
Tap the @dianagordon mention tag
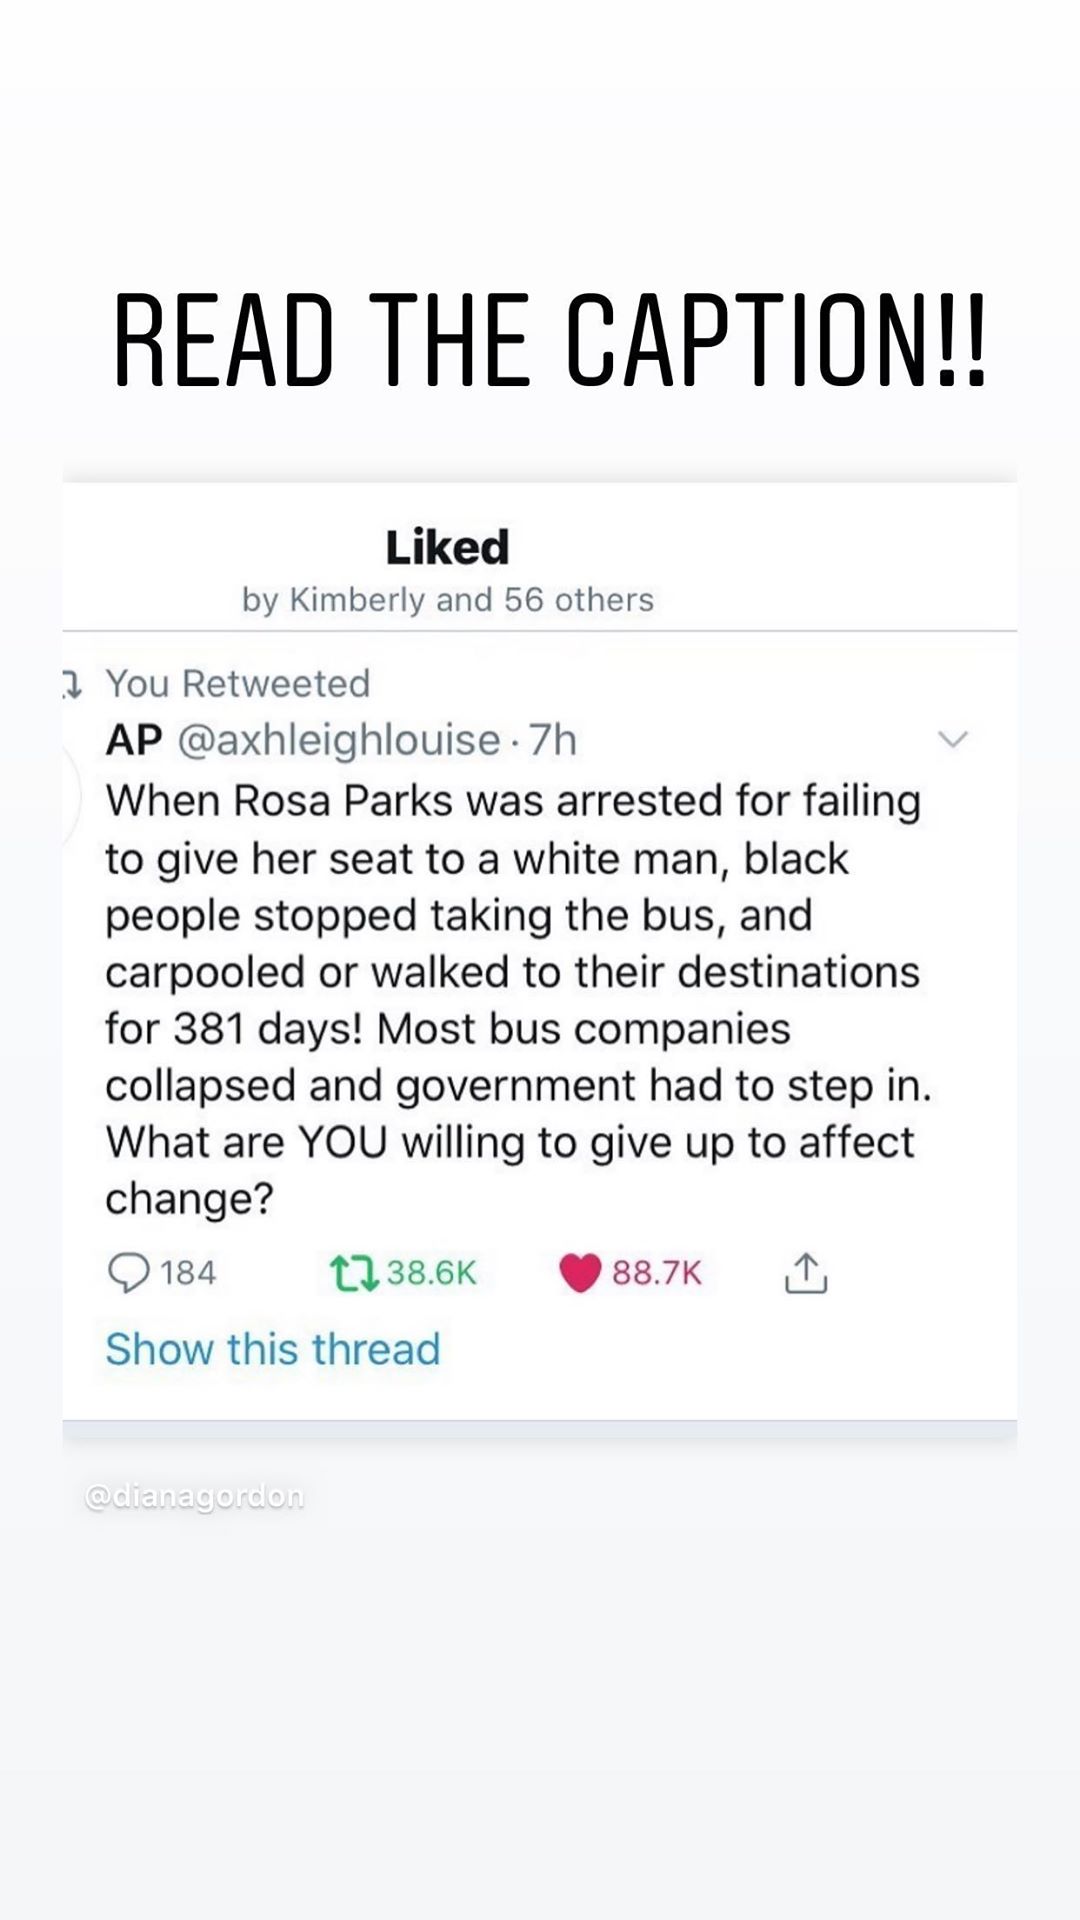(194, 1496)
